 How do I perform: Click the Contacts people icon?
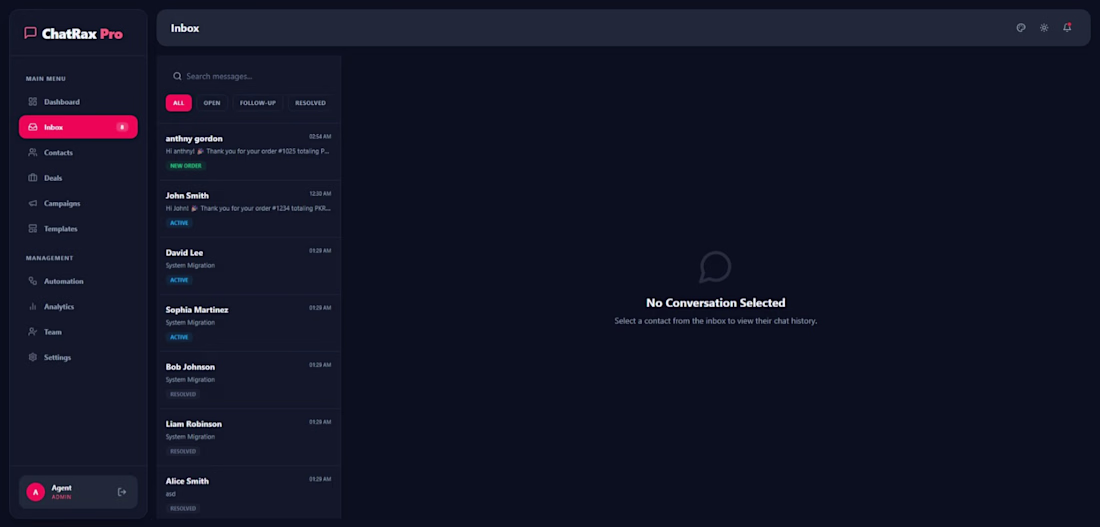click(32, 152)
